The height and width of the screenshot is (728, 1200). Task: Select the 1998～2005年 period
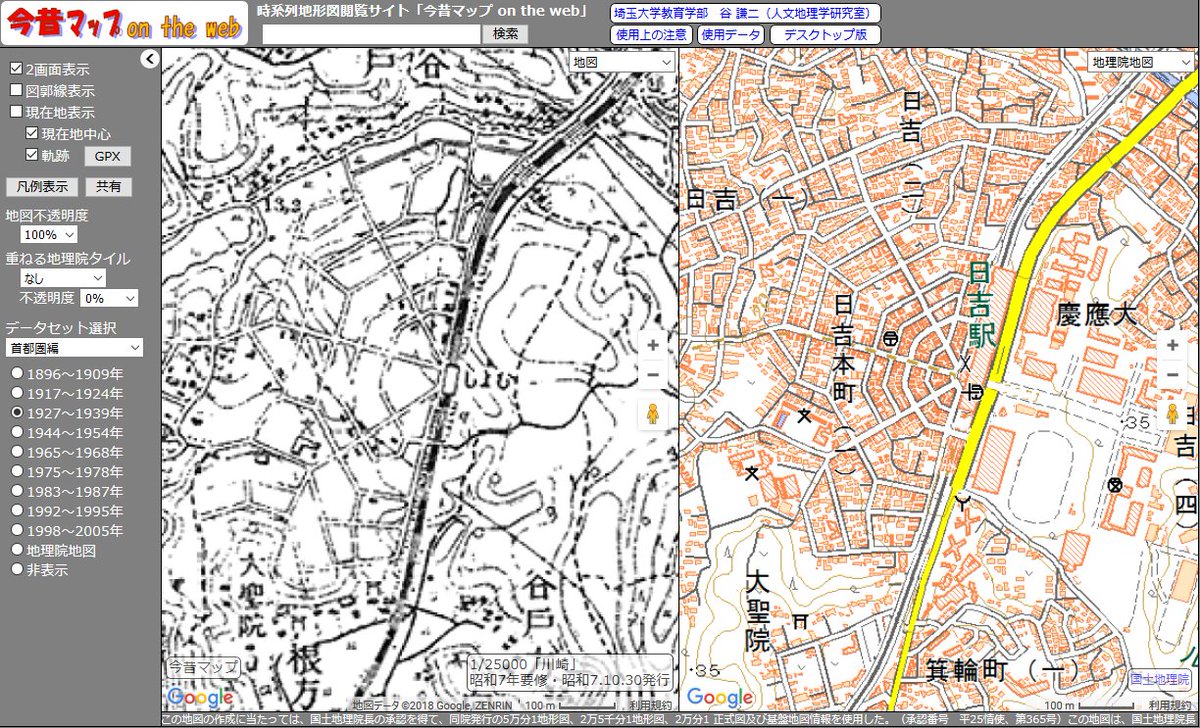(17, 530)
